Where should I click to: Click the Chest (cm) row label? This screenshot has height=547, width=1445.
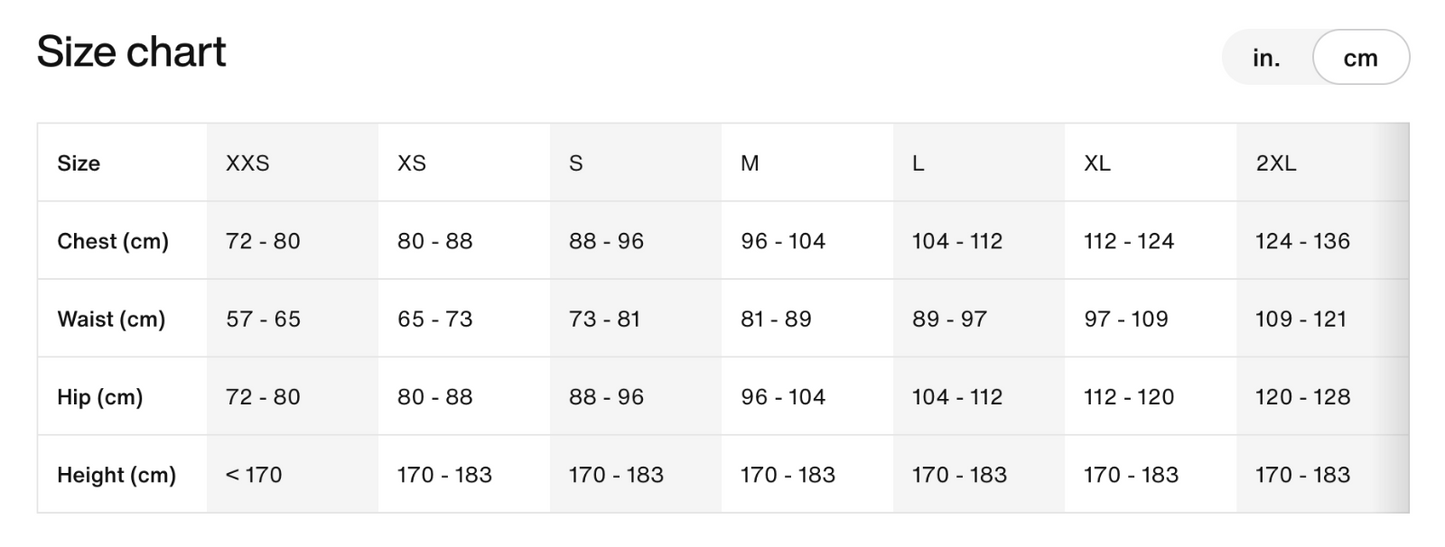tap(113, 241)
